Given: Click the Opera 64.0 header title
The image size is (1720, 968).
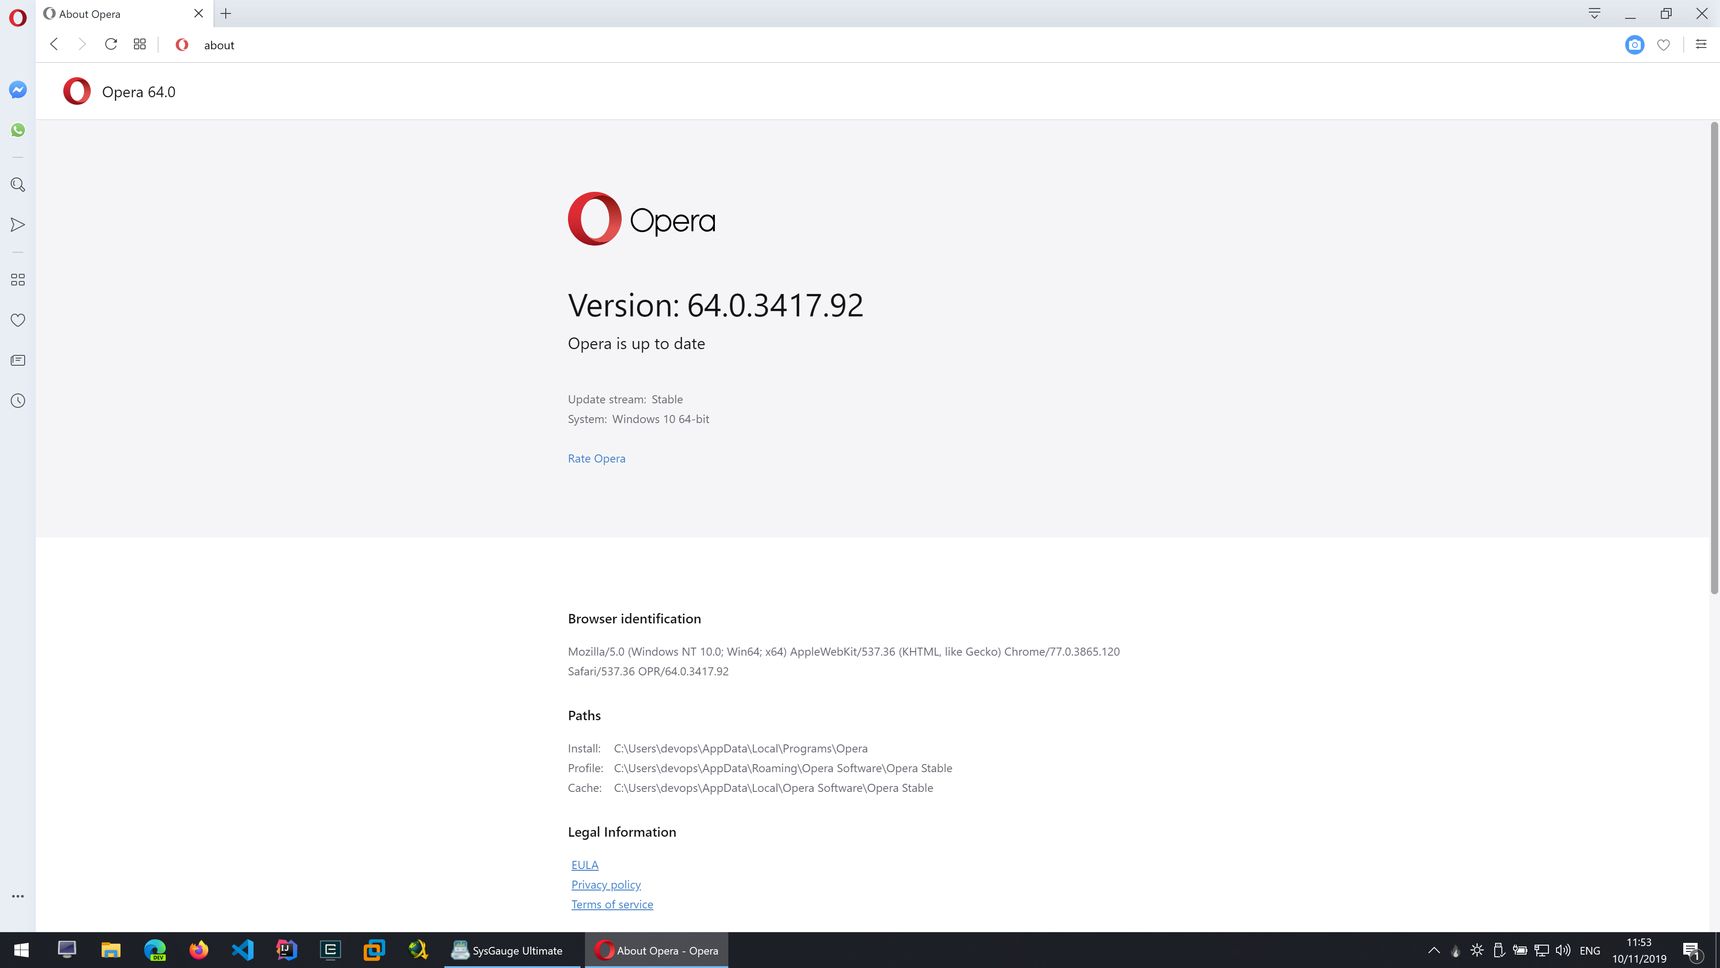Looking at the screenshot, I should pos(138,92).
